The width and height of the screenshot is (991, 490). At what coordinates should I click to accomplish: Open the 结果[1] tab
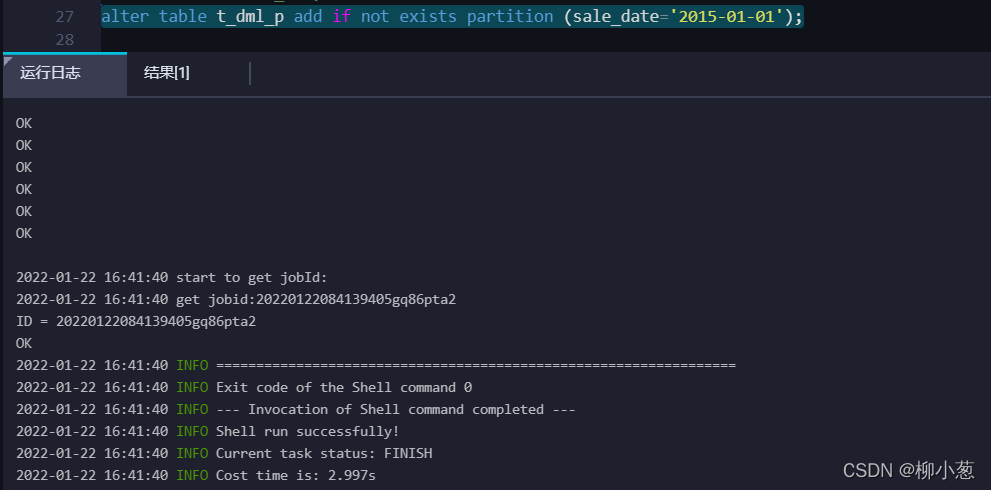[x=167, y=73]
